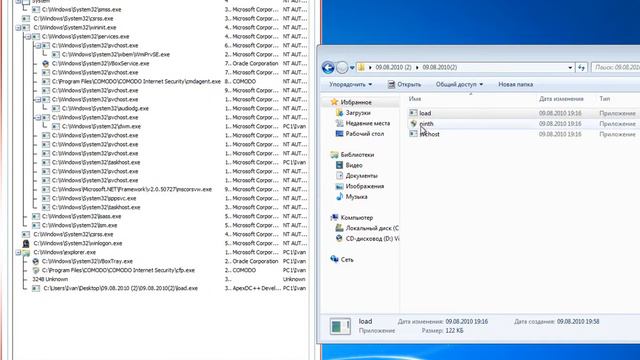Click the COMODO cfp.exe shield icon
The image size is (640, 360).
pos(36,270)
